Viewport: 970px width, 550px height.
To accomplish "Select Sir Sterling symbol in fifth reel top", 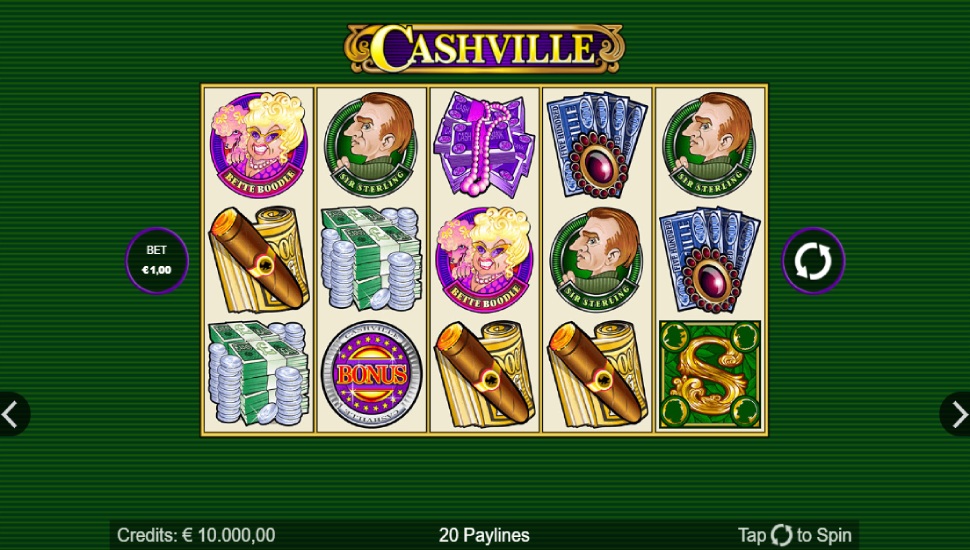I will [710, 144].
